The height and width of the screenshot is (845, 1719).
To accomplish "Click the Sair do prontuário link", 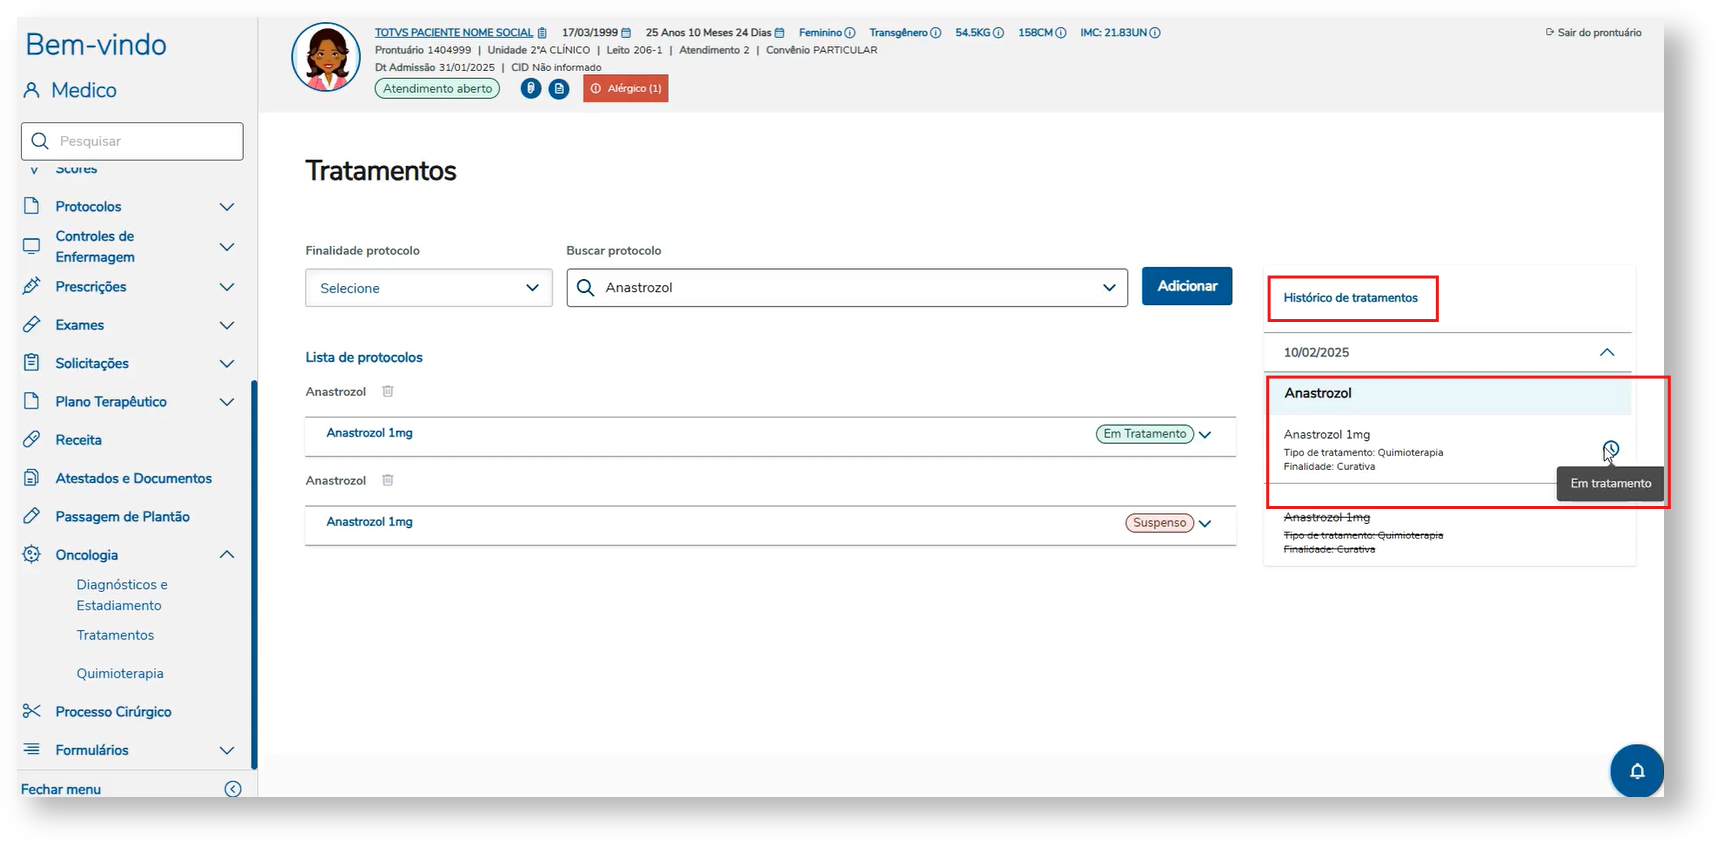I will [1594, 33].
